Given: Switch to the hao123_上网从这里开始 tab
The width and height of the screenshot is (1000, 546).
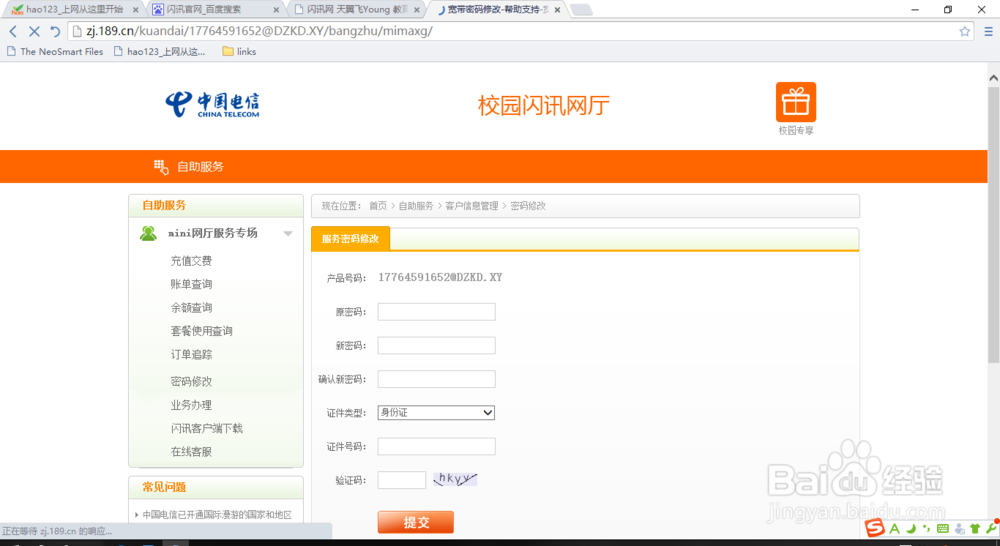Looking at the screenshot, I should point(75,10).
